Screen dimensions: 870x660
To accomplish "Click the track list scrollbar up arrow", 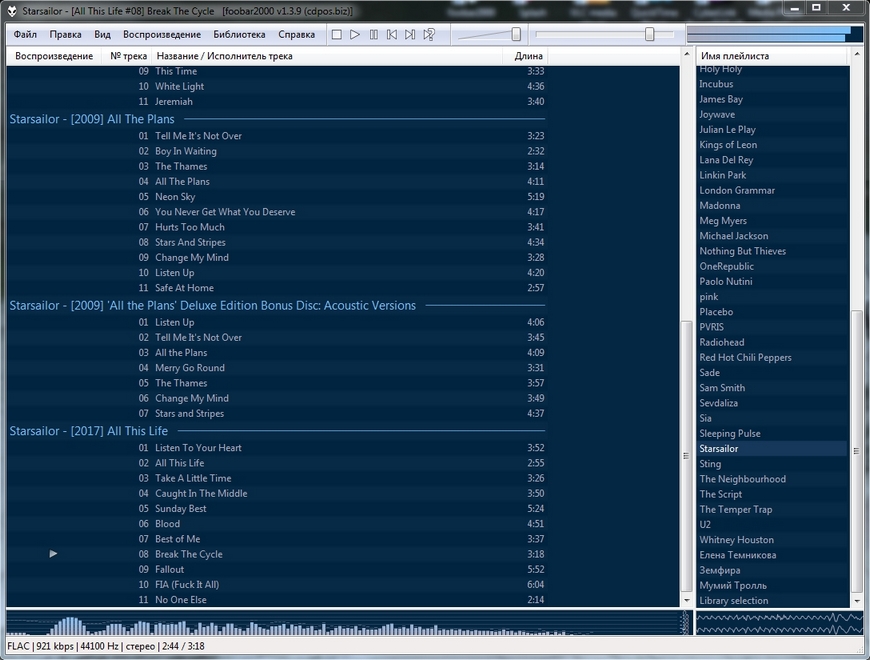I will coord(686,54).
